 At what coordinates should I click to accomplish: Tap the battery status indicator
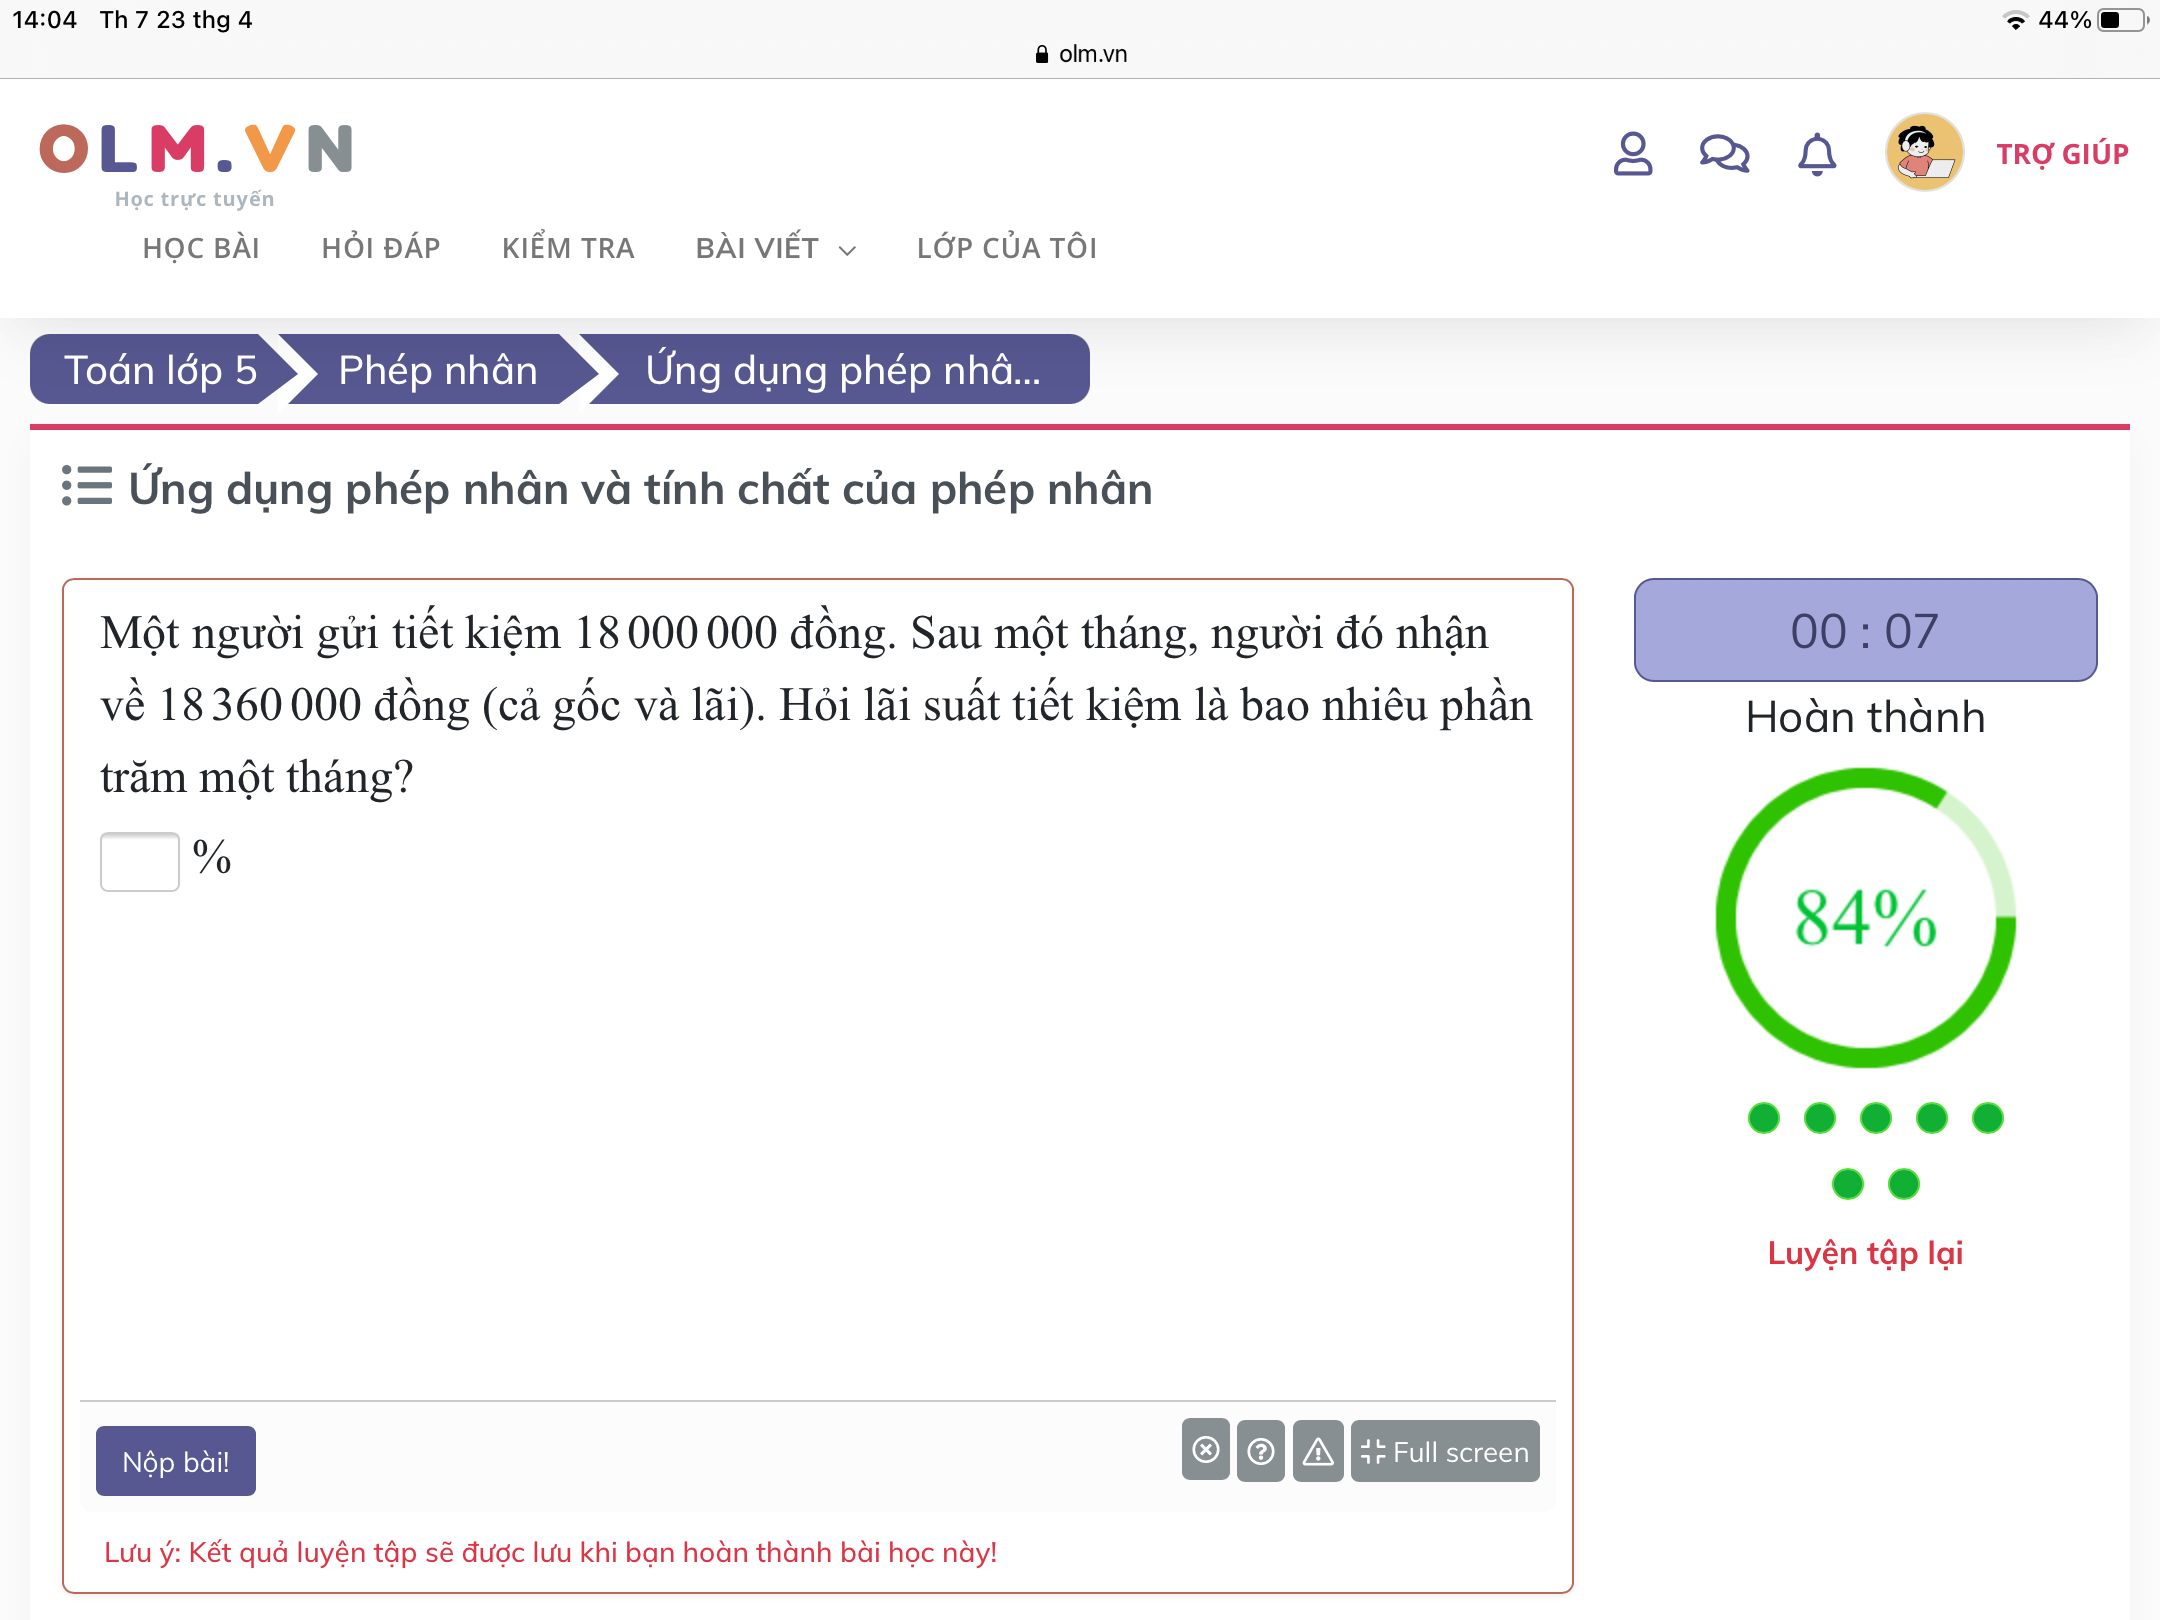point(2122,20)
